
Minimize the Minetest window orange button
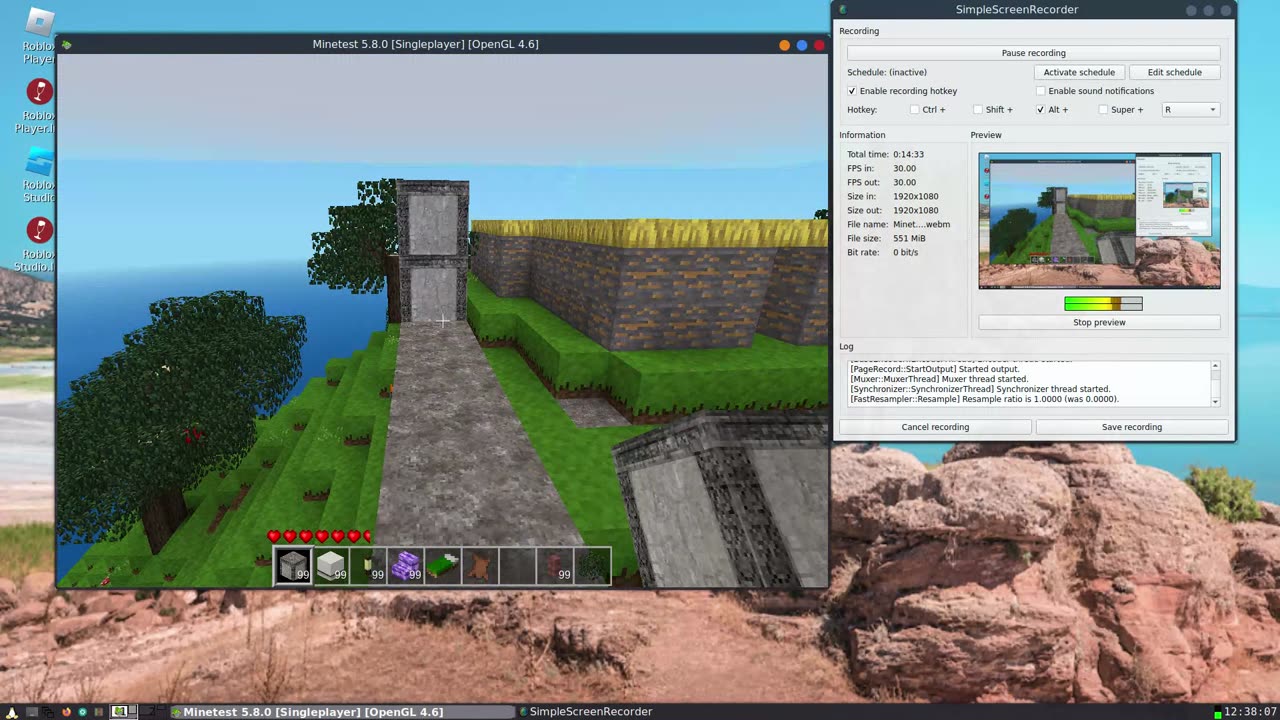click(784, 45)
